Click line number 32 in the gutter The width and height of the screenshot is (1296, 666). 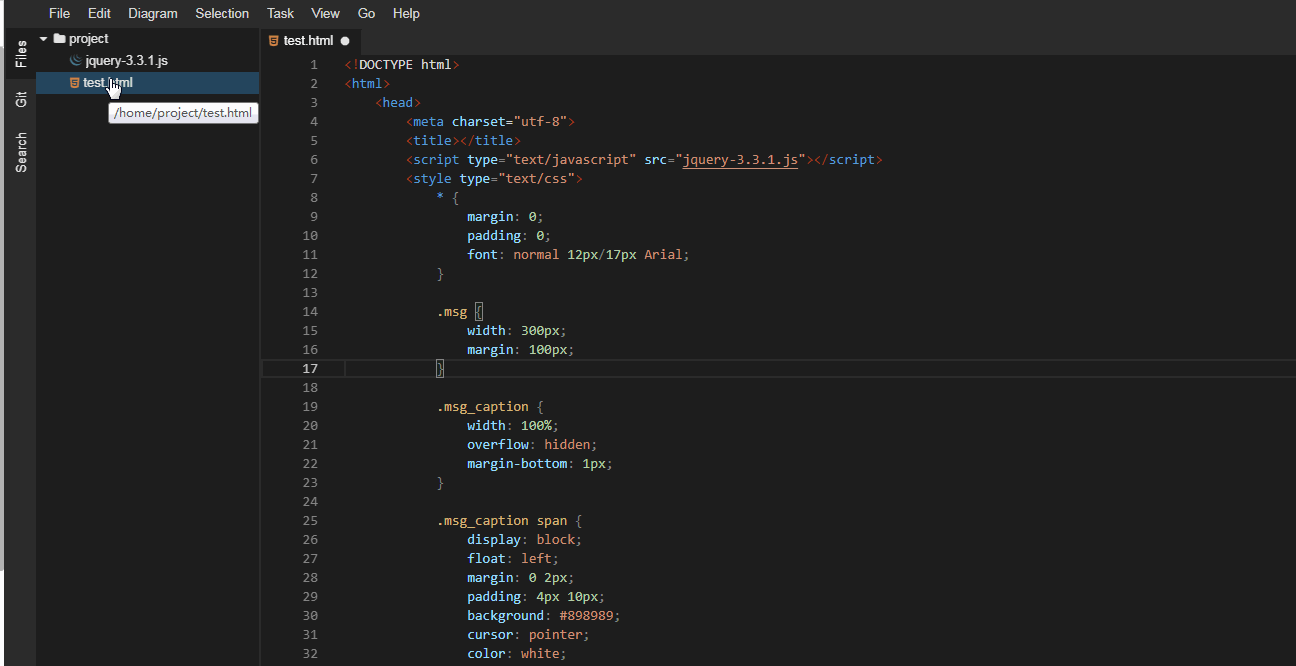pyautogui.click(x=310, y=654)
